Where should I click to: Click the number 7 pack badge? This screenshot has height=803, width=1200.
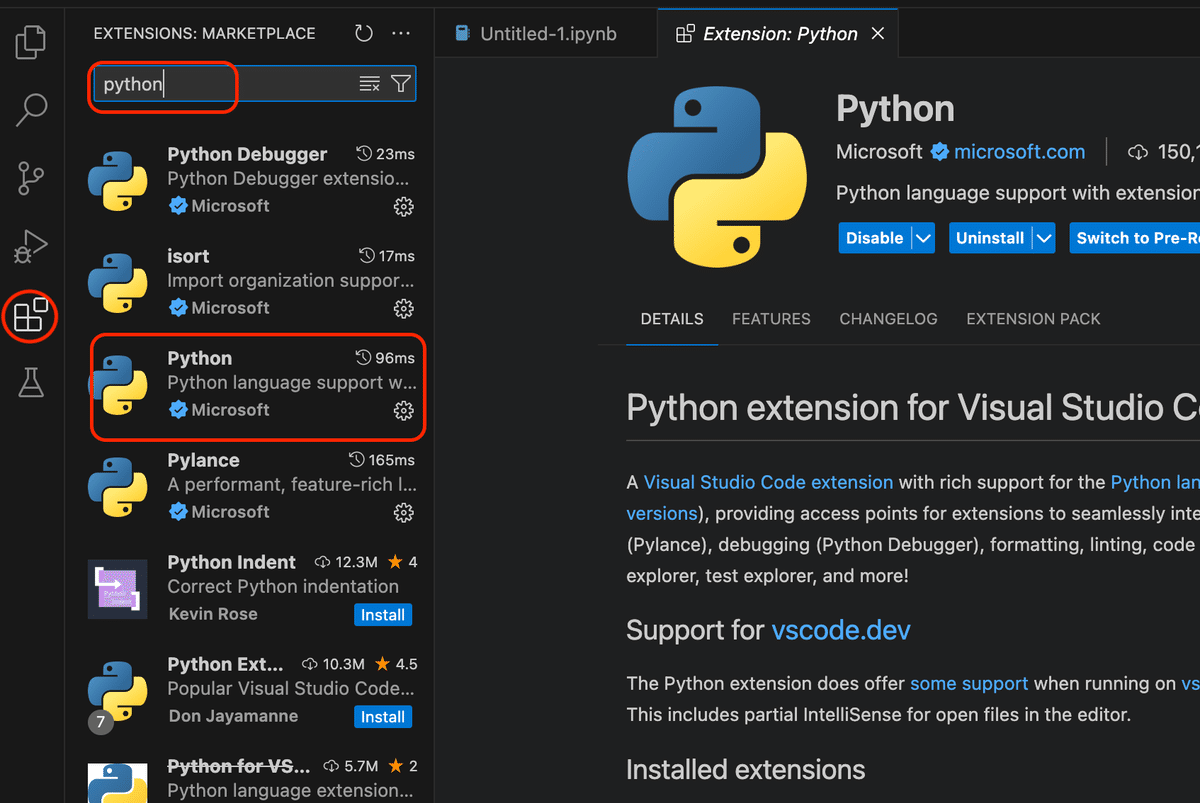click(x=100, y=722)
